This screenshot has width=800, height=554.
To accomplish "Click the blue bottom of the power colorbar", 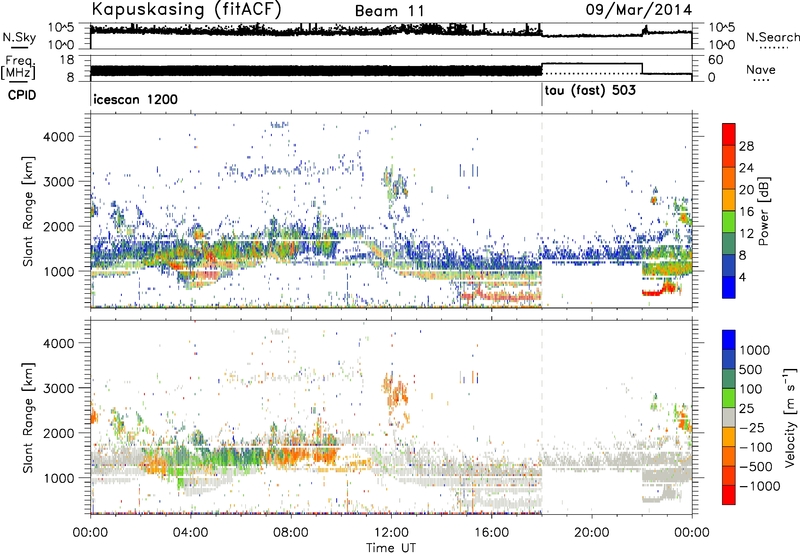I will (729, 287).
